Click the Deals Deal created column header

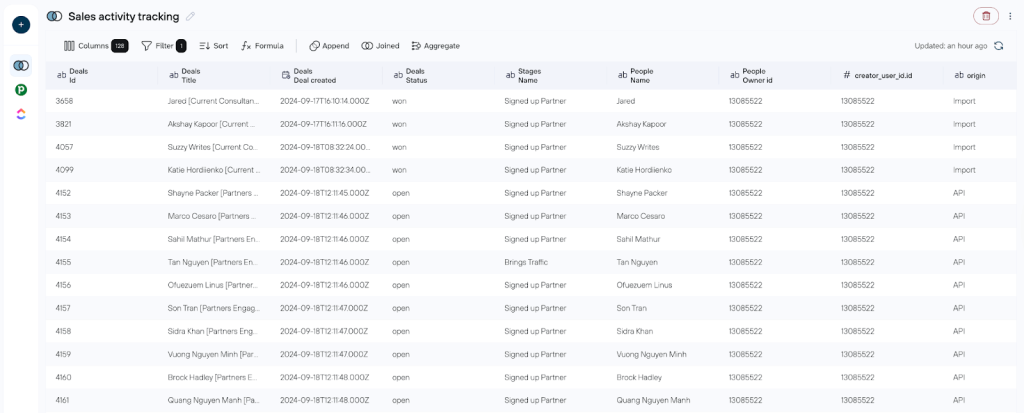click(315, 75)
